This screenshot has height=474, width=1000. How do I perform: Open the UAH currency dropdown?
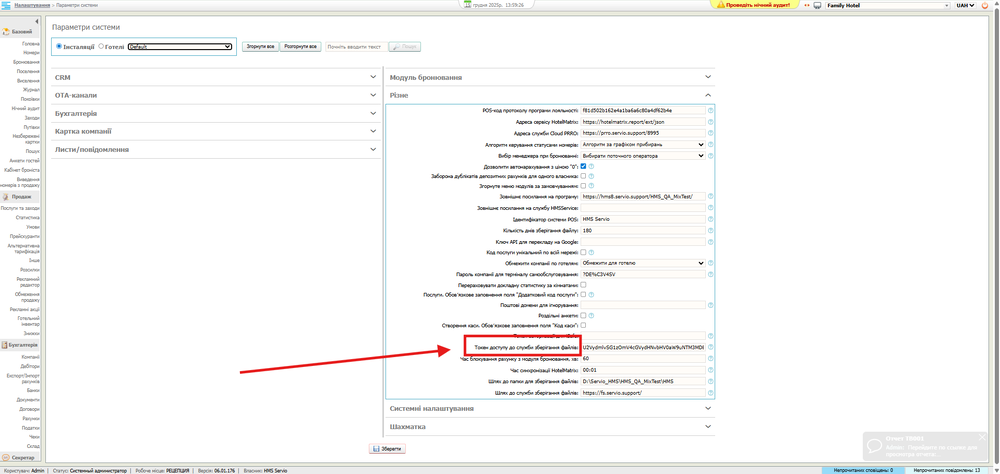click(x=965, y=5)
